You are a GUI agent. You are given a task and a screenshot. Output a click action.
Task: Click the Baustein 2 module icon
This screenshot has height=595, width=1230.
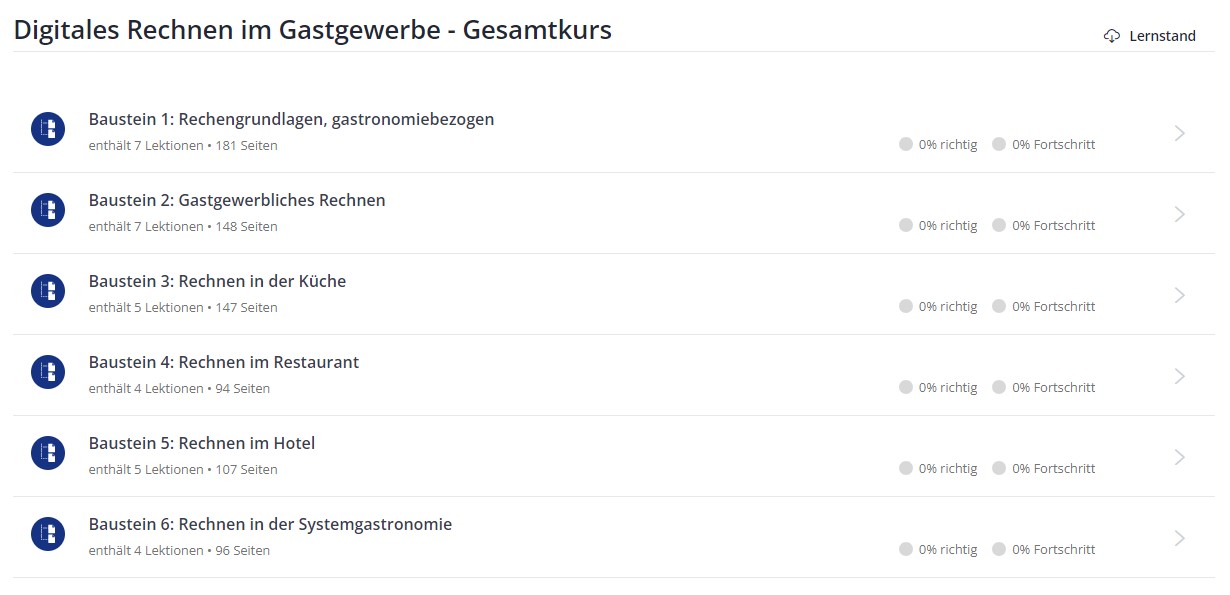tap(48, 210)
